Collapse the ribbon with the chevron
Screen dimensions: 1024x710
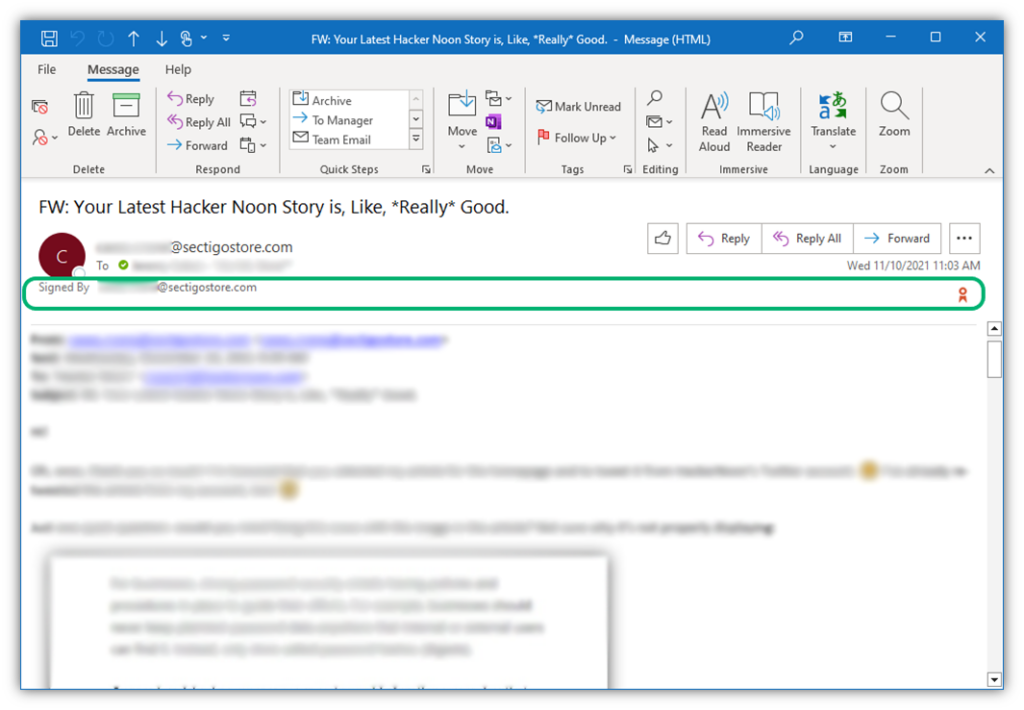coord(989,170)
